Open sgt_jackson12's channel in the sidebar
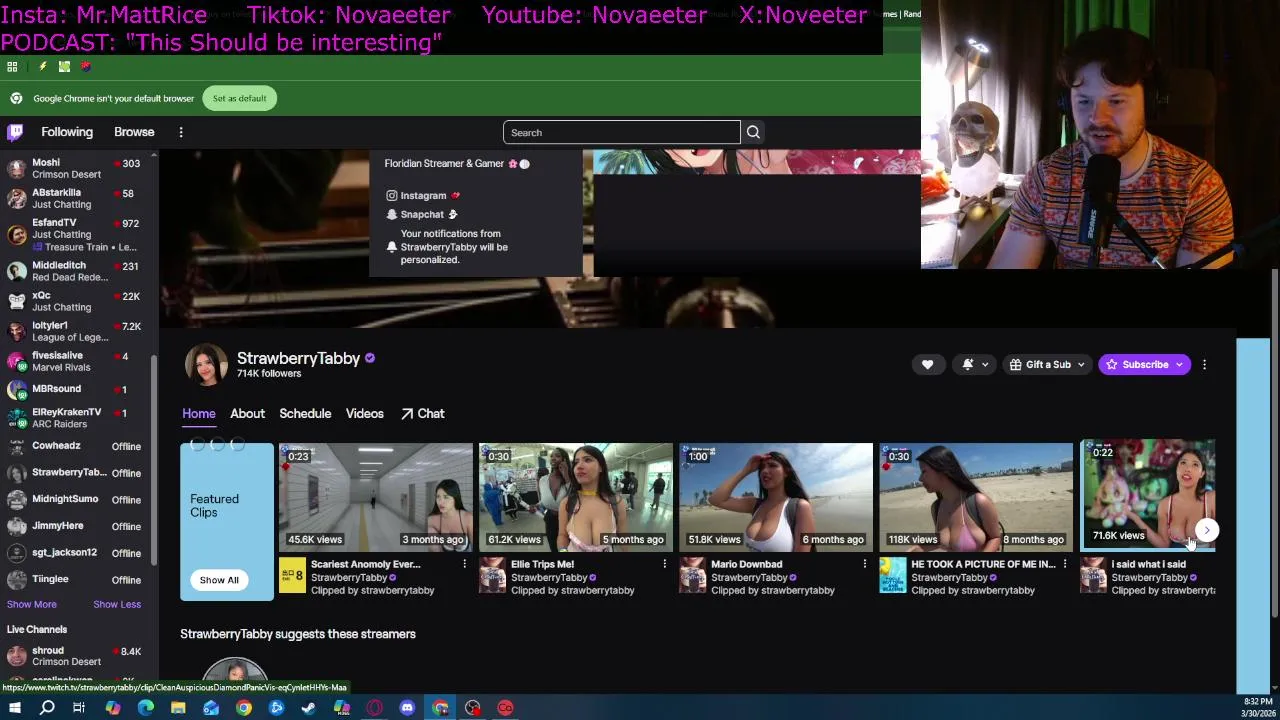This screenshot has width=1280, height=720. coord(78,553)
